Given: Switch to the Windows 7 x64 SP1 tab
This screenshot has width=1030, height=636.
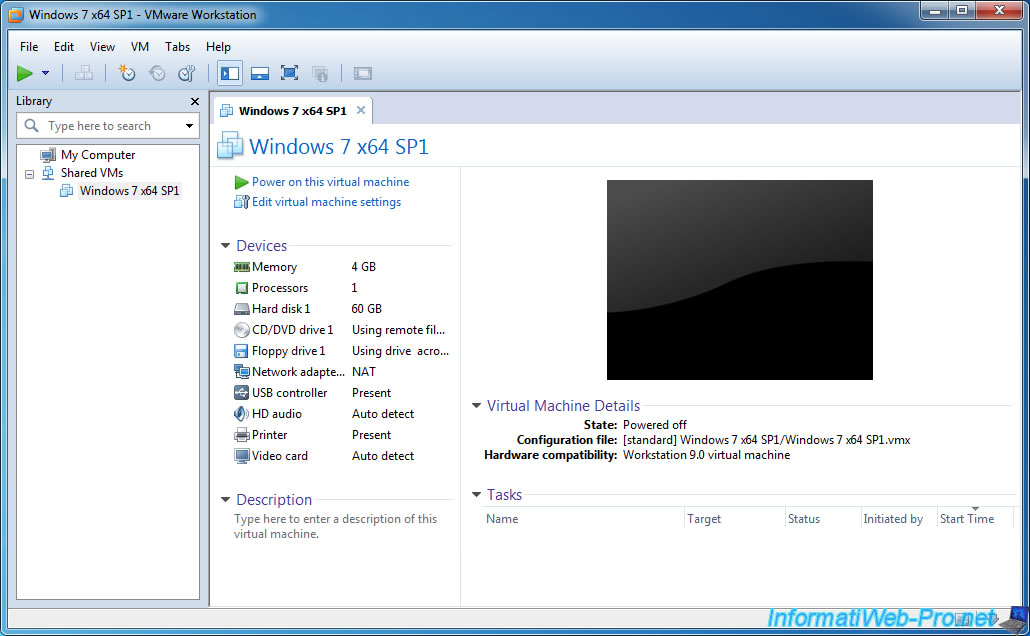Looking at the screenshot, I should click(x=292, y=110).
